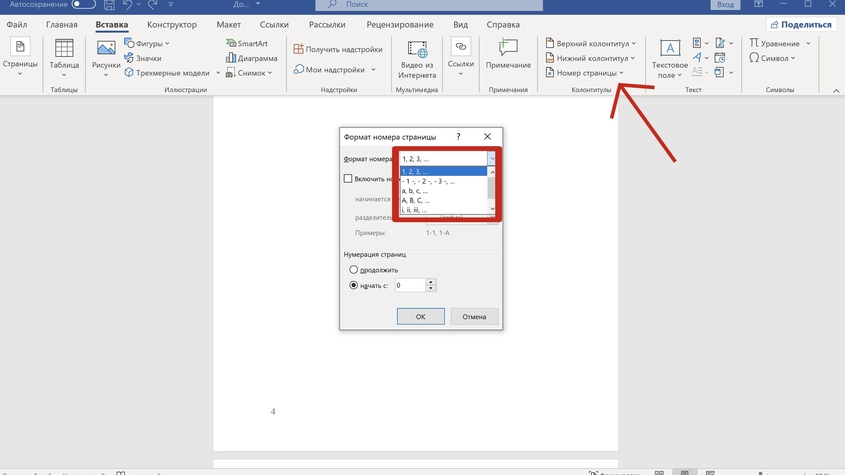Open the Верхний колонтитул dropdown
845x475 pixels.
coord(591,44)
